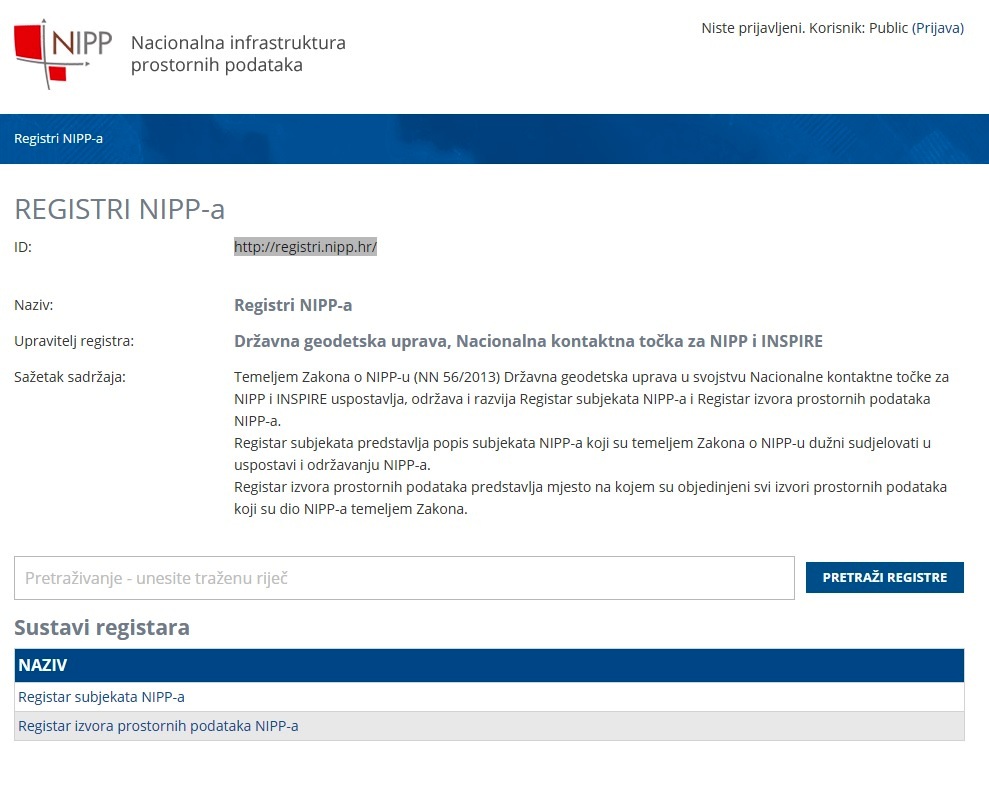Click the 'Naziv:' field label
Screen dimensions: 989x786
click(34, 305)
